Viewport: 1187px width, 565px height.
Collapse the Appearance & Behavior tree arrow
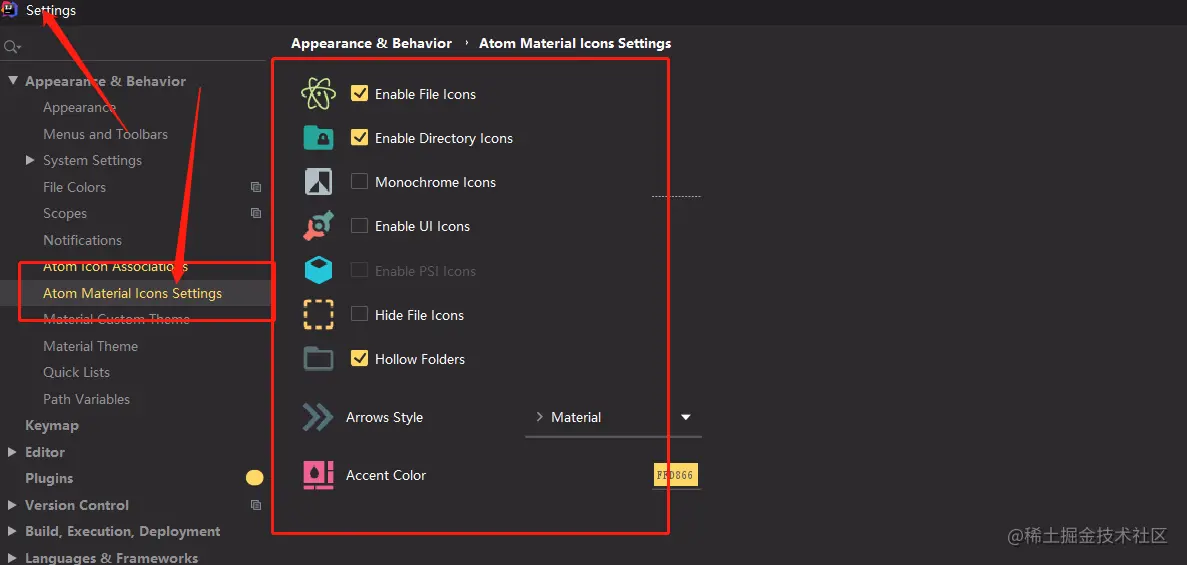[13, 80]
